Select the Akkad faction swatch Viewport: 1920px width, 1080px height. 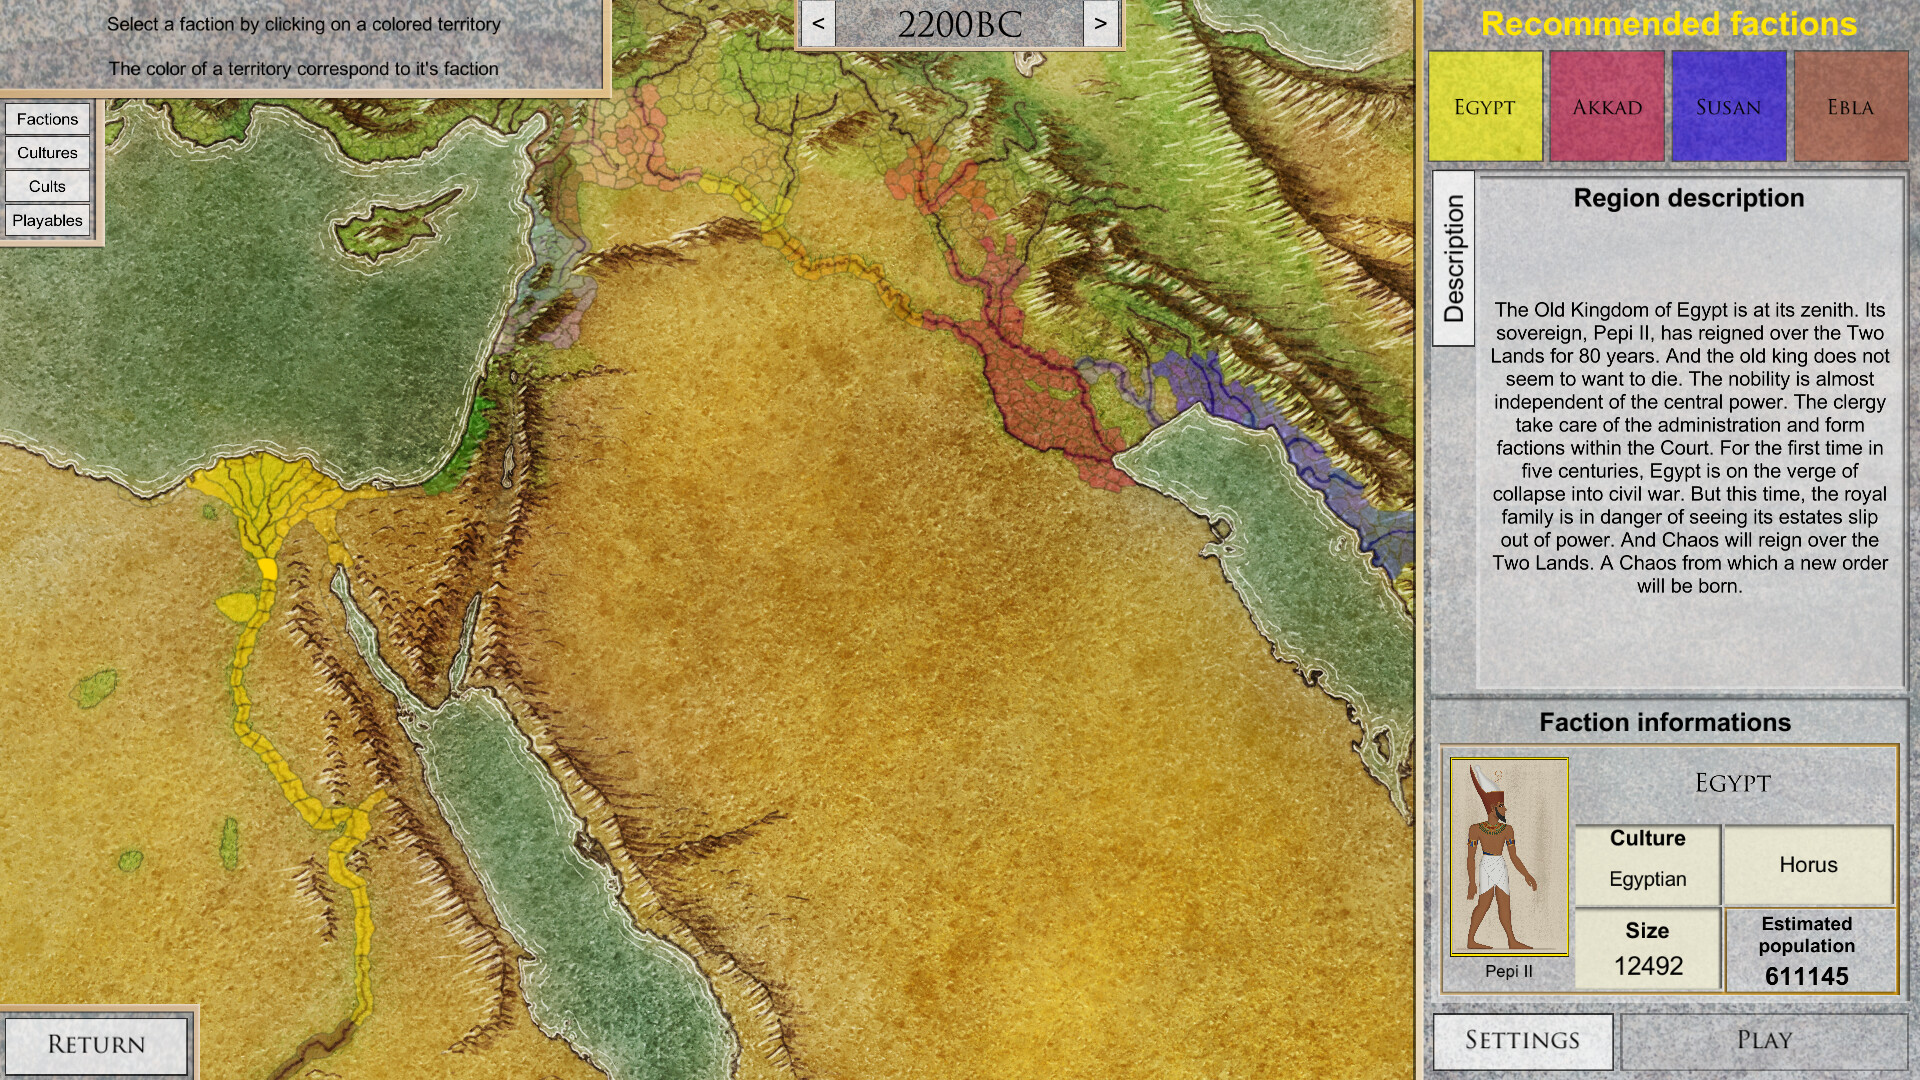click(x=1606, y=105)
